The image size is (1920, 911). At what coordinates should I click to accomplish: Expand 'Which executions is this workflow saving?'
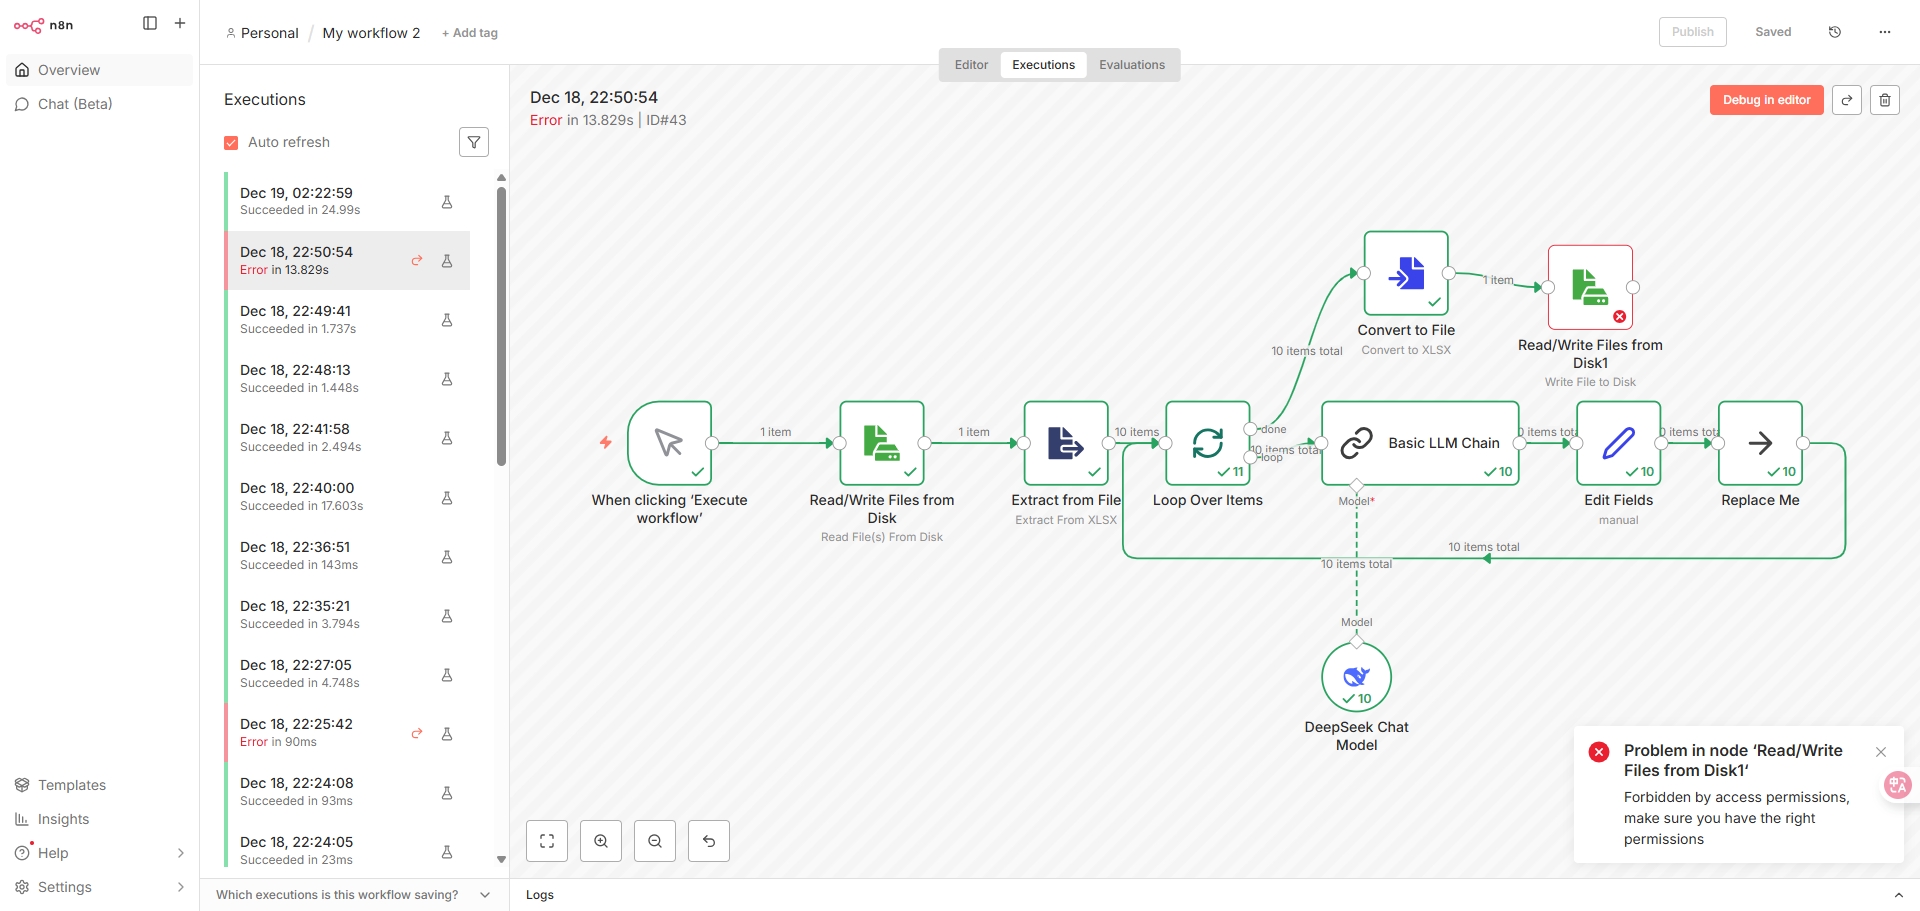485,895
